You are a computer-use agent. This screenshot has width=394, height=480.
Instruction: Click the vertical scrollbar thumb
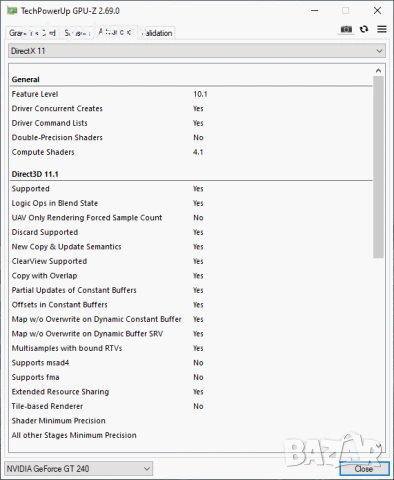(x=378, y=167)
